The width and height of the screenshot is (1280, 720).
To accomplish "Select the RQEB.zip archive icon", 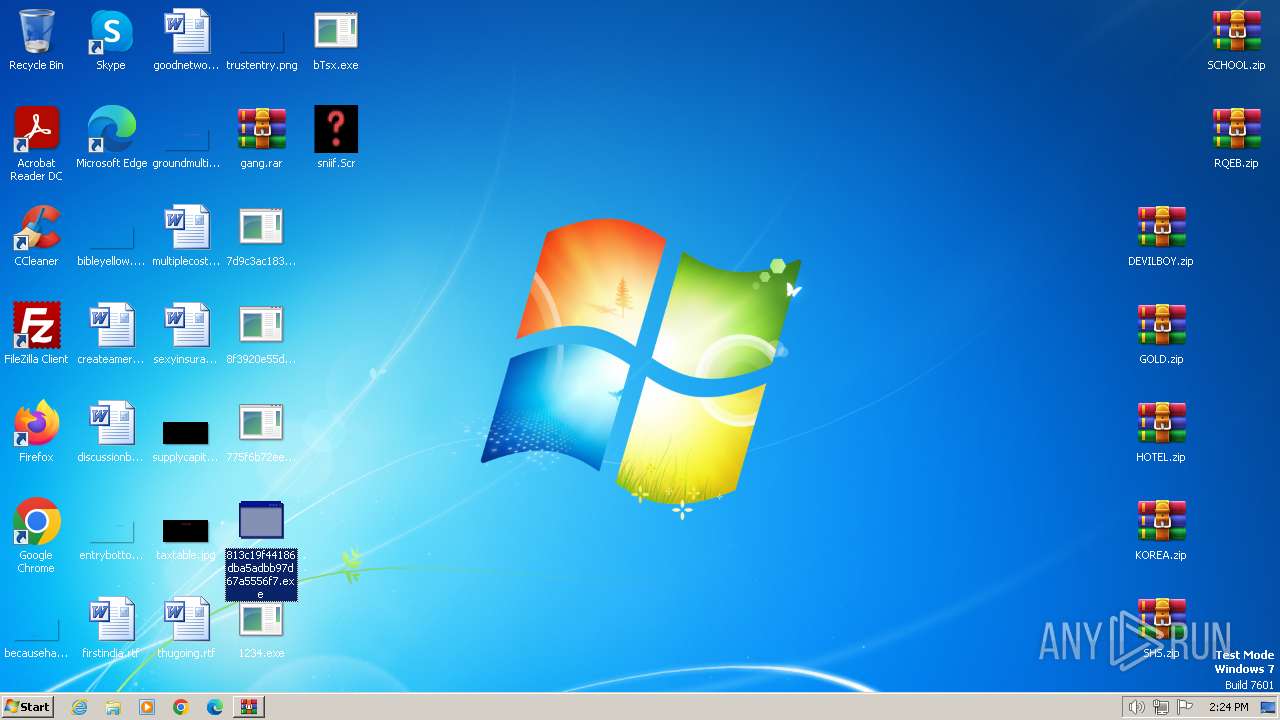I will [1236, 130].
